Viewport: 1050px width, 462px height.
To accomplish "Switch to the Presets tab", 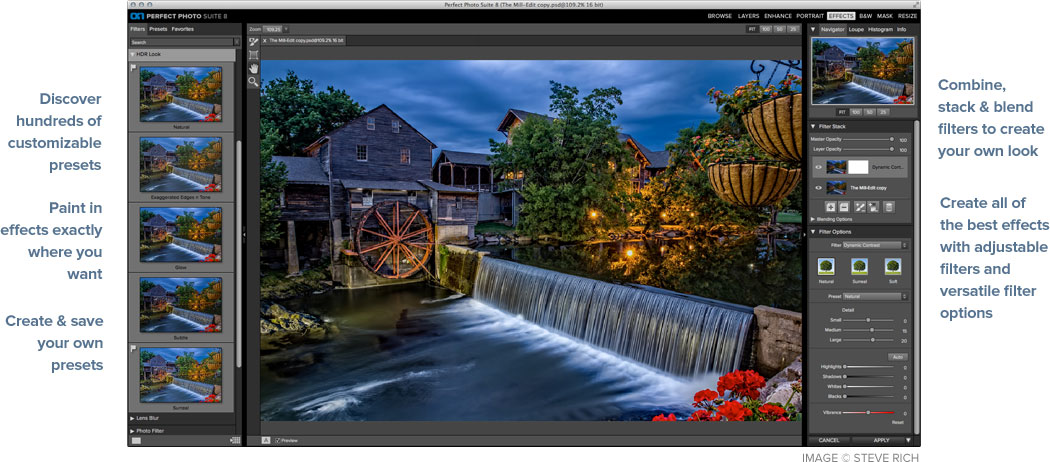I will pos(159,29).
